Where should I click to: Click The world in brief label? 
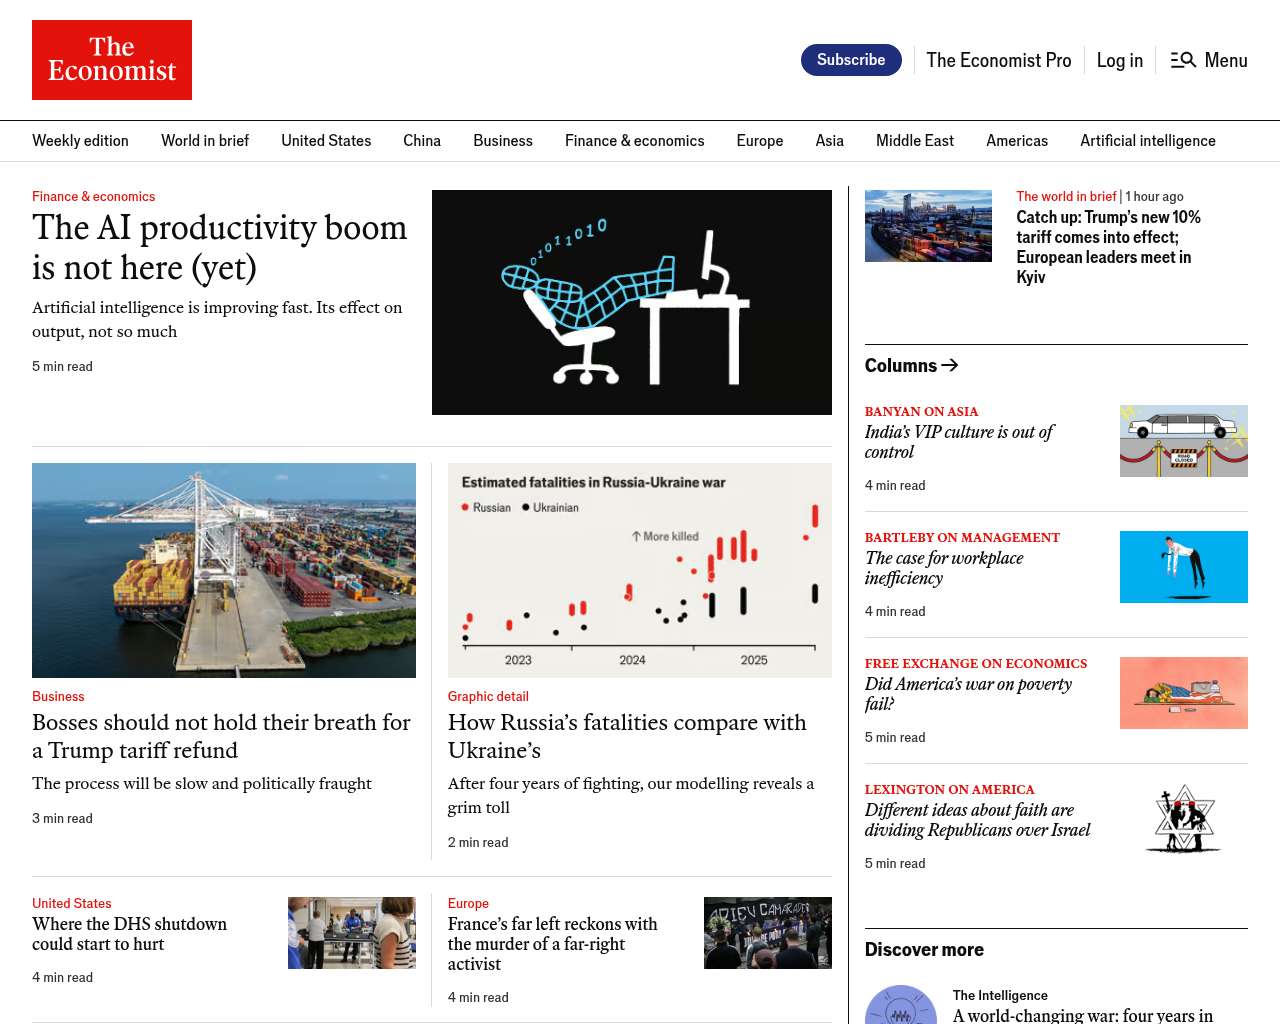click(1066, 197)
